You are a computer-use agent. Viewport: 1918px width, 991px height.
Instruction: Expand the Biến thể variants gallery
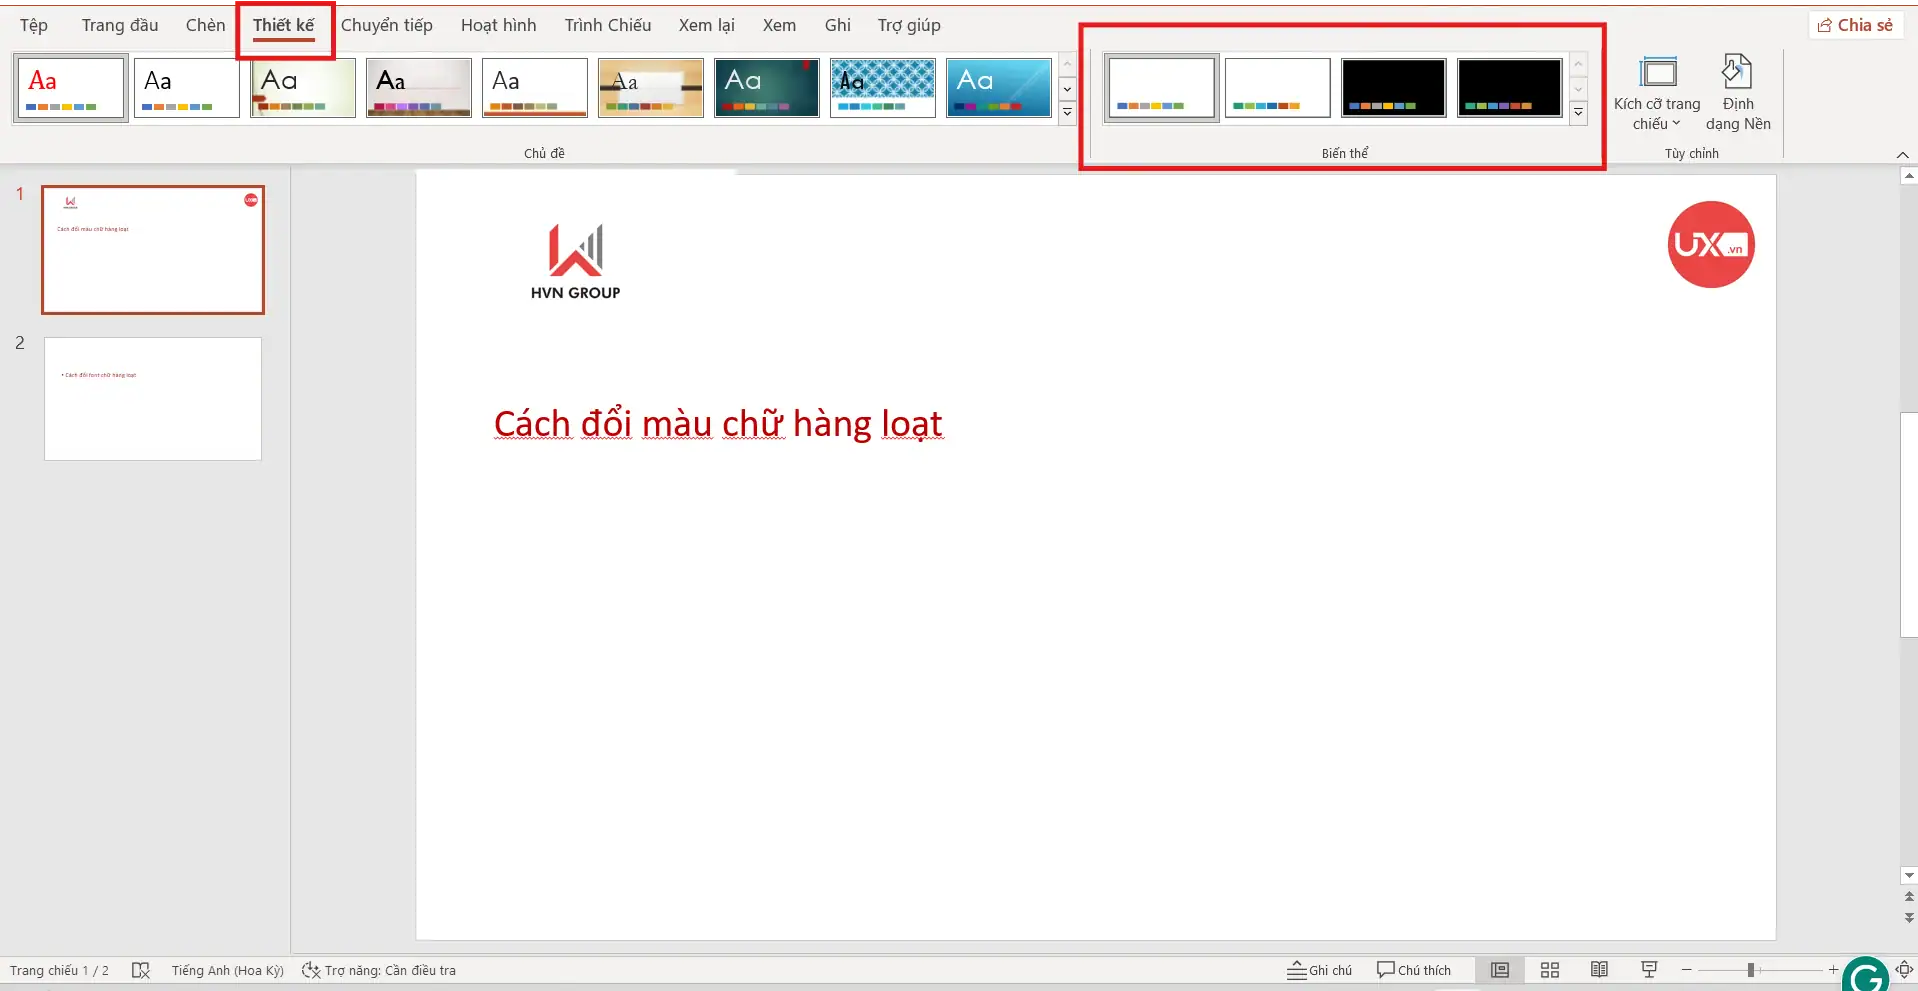[1578, 113]
